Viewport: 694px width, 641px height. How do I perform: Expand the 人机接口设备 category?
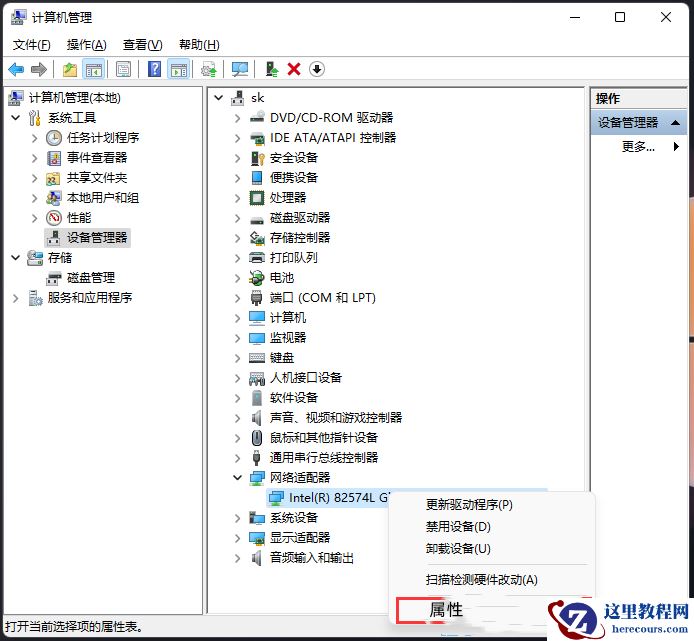tap(238, 378)
